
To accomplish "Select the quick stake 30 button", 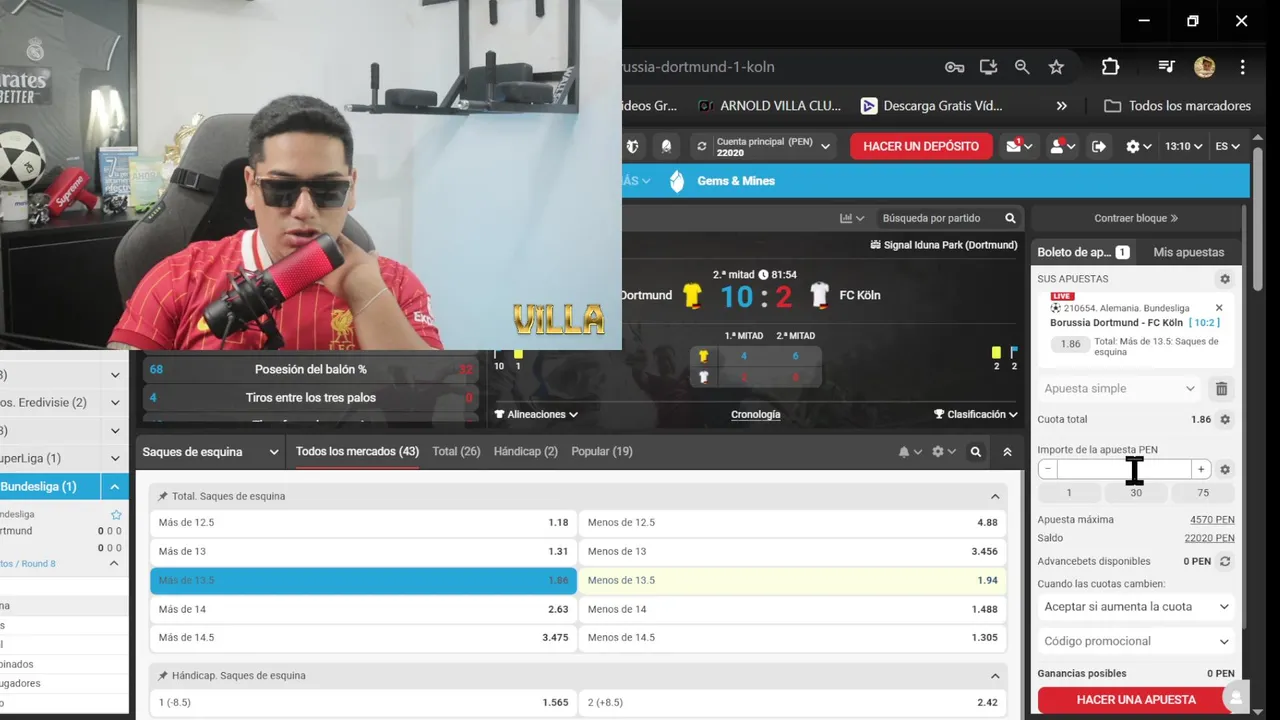I will pyautogui.click(x=1135, y=493).
